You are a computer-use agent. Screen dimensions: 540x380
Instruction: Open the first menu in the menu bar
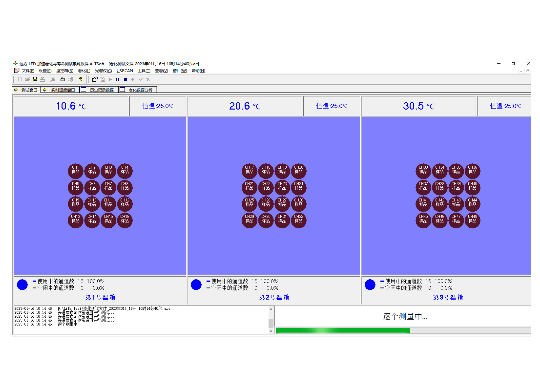[x=28, y=71]
